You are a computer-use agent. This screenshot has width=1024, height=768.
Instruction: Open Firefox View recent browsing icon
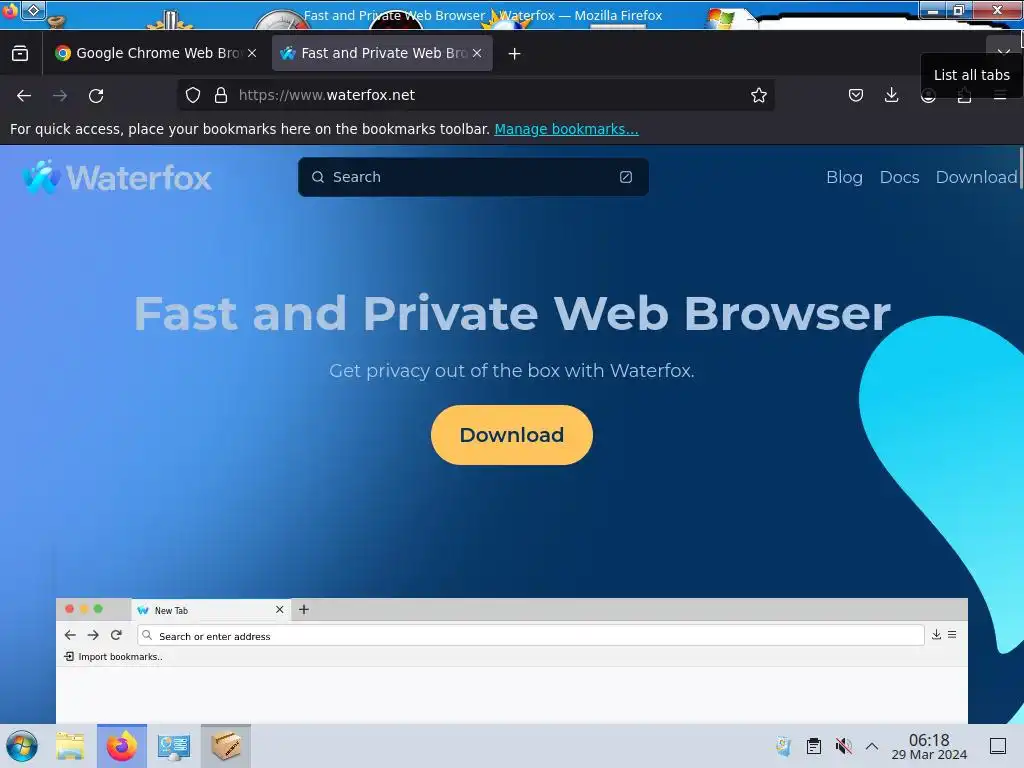pyautogui.click(x=20, y=54)
